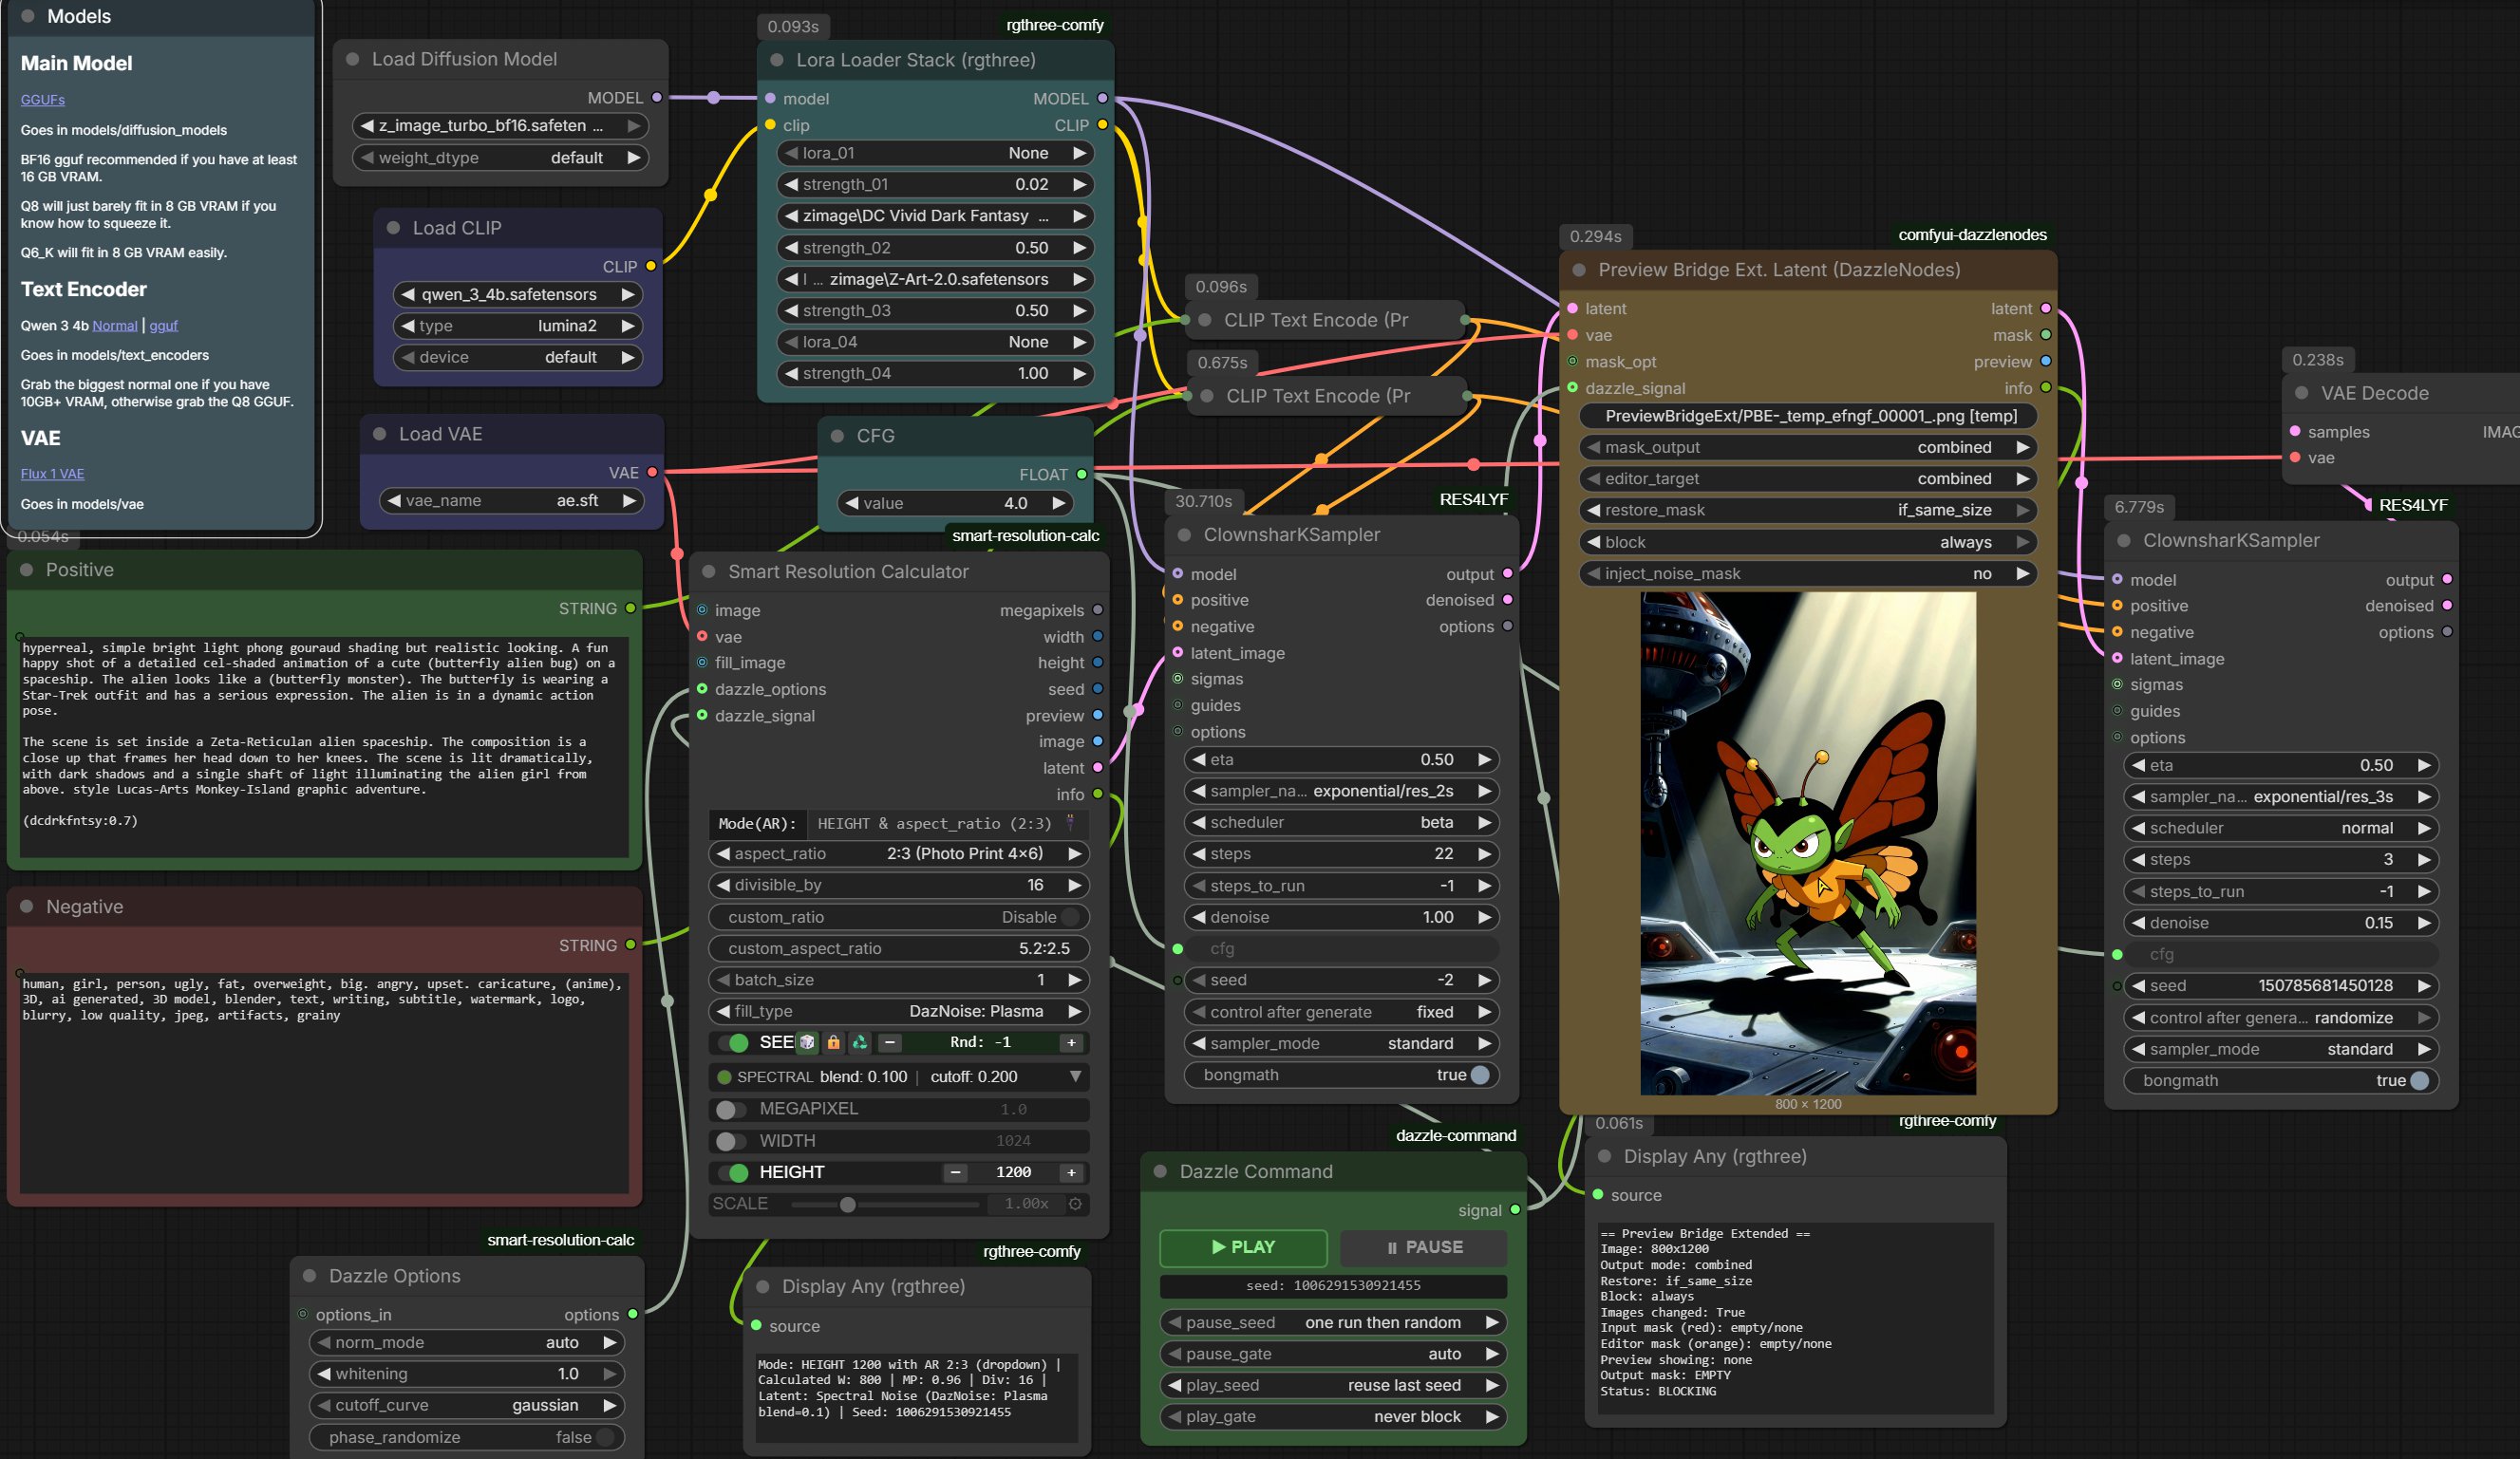Toggle the SEED switch on Smart Resolution Calculator
This screenshot has width=2520, height=1459.
tap(734, 1042)
